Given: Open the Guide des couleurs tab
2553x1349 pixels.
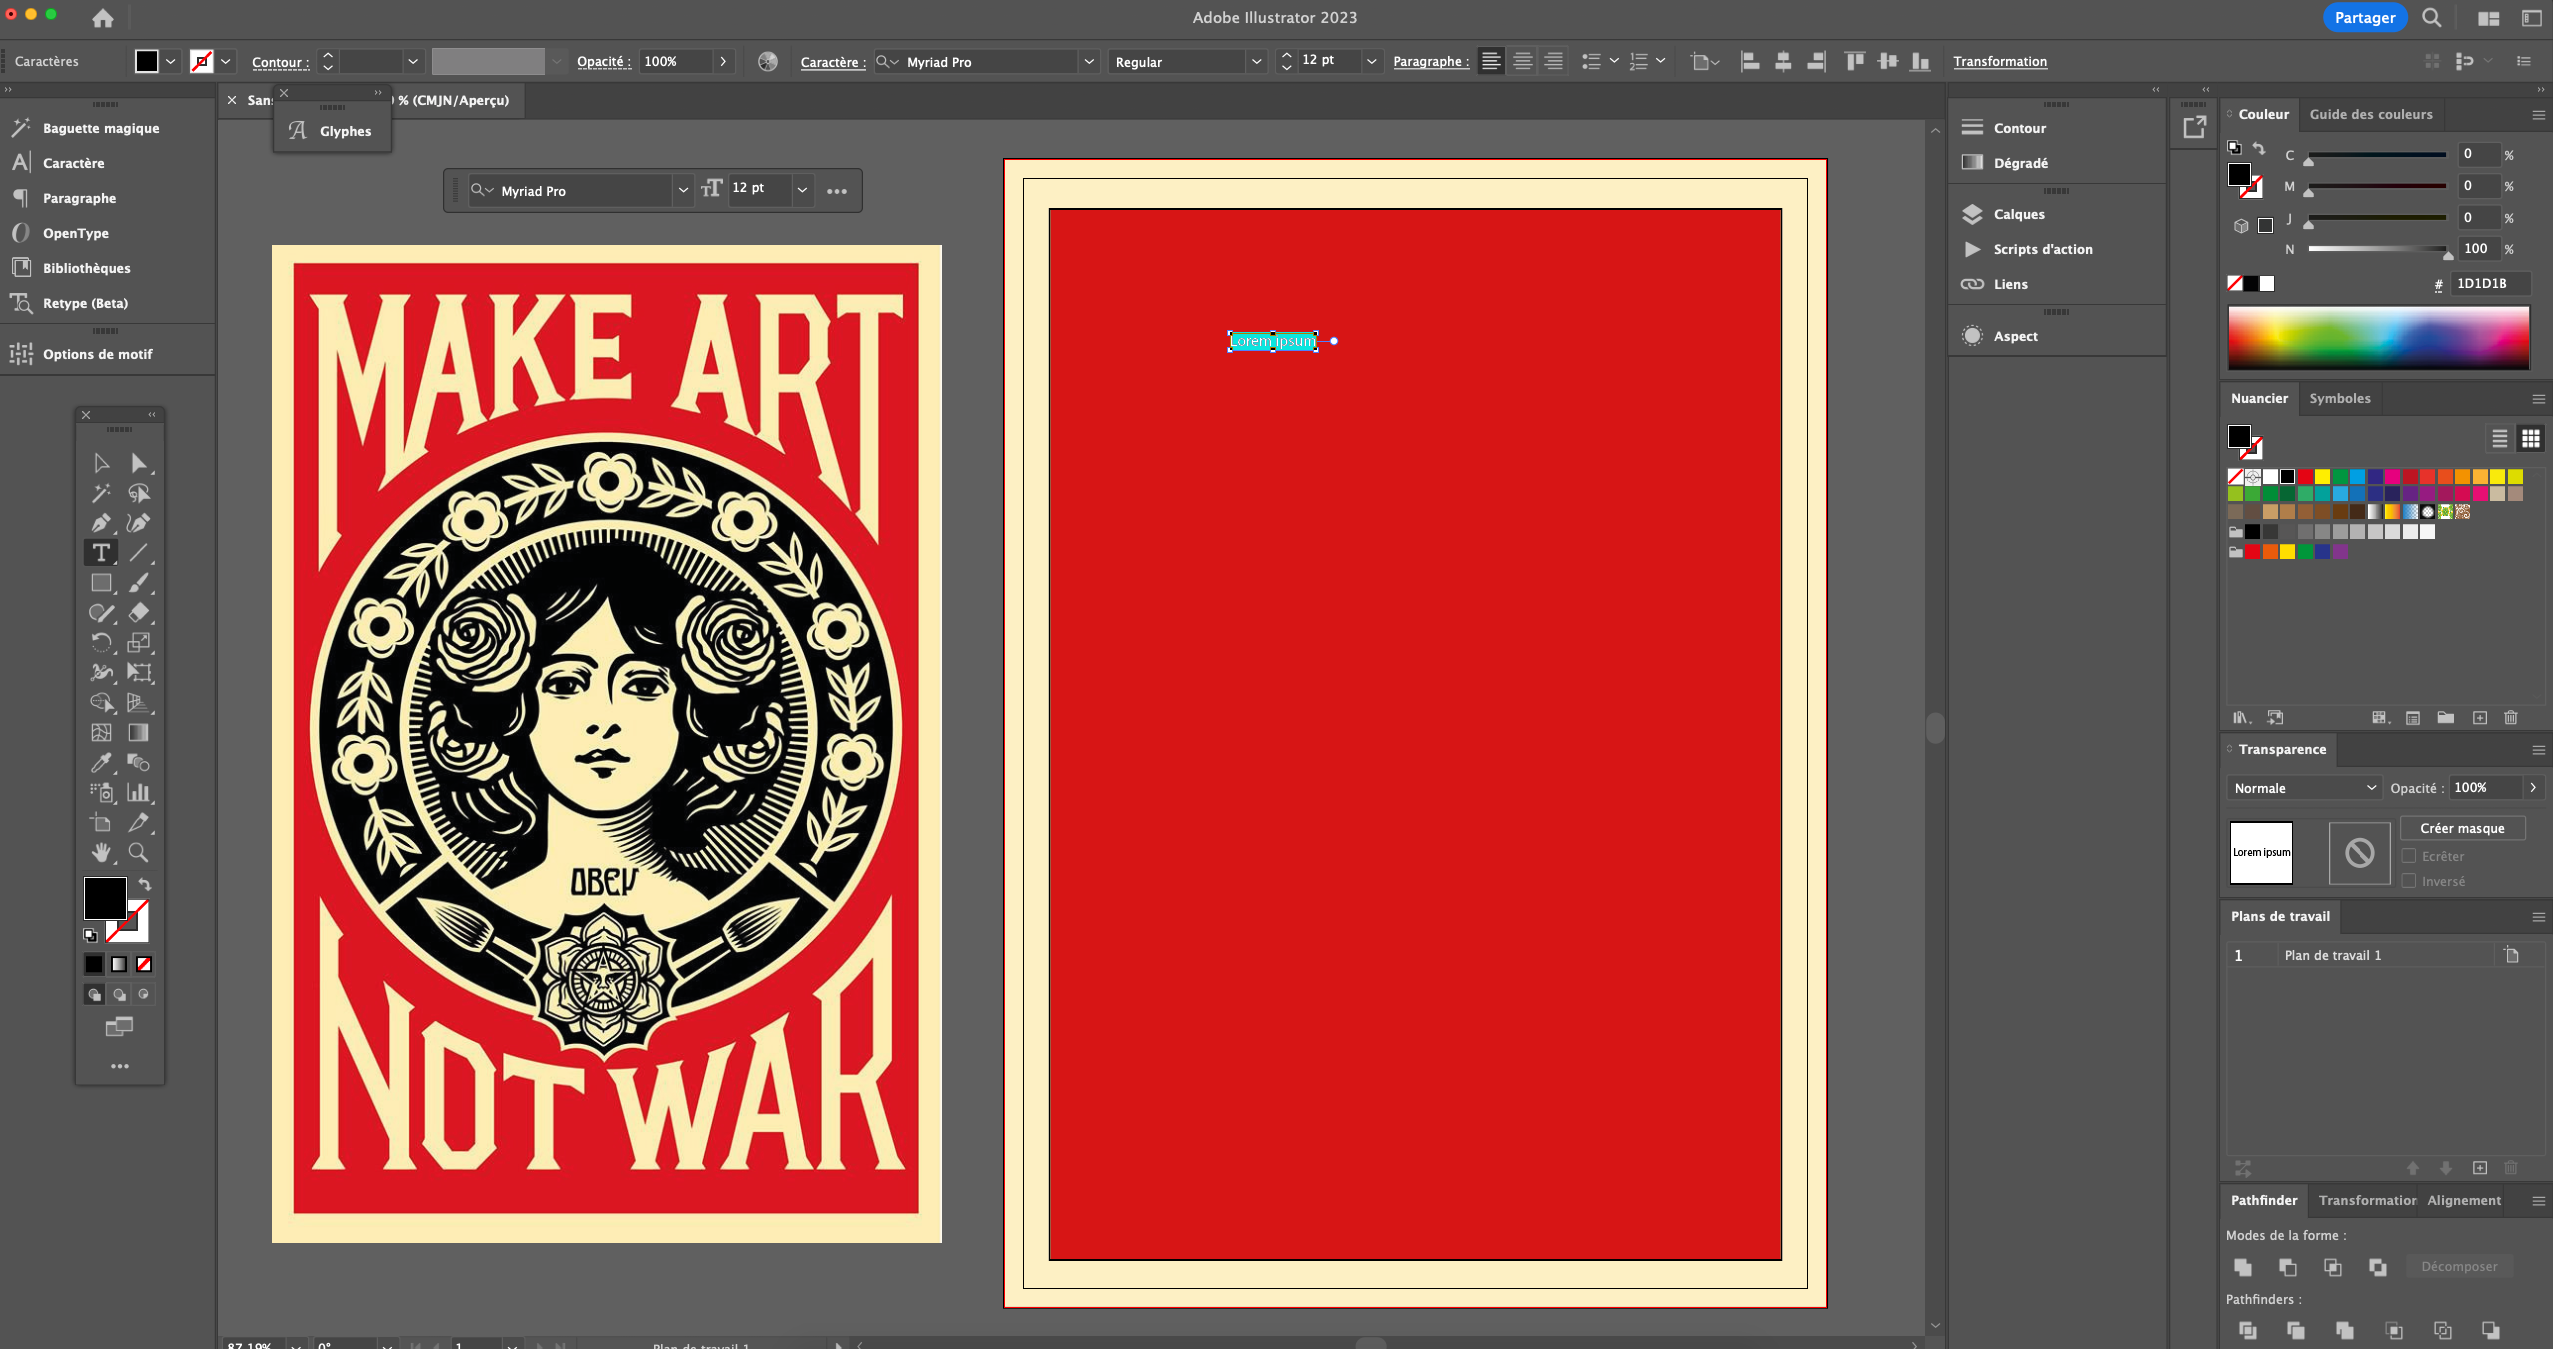Looking at the screenshot, I should pos(2370,114).
